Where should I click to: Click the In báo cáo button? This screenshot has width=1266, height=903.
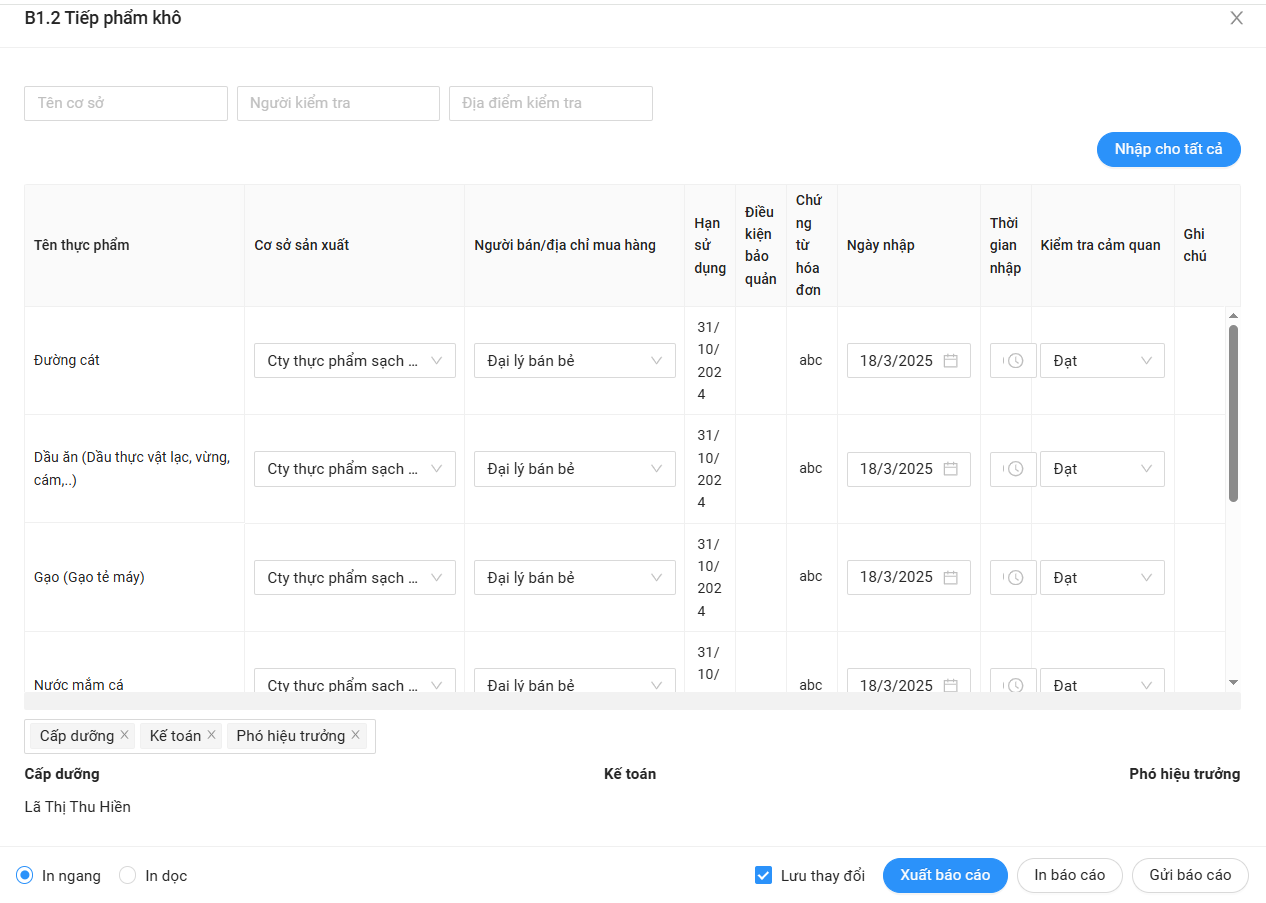click(x=1069, y=875)
